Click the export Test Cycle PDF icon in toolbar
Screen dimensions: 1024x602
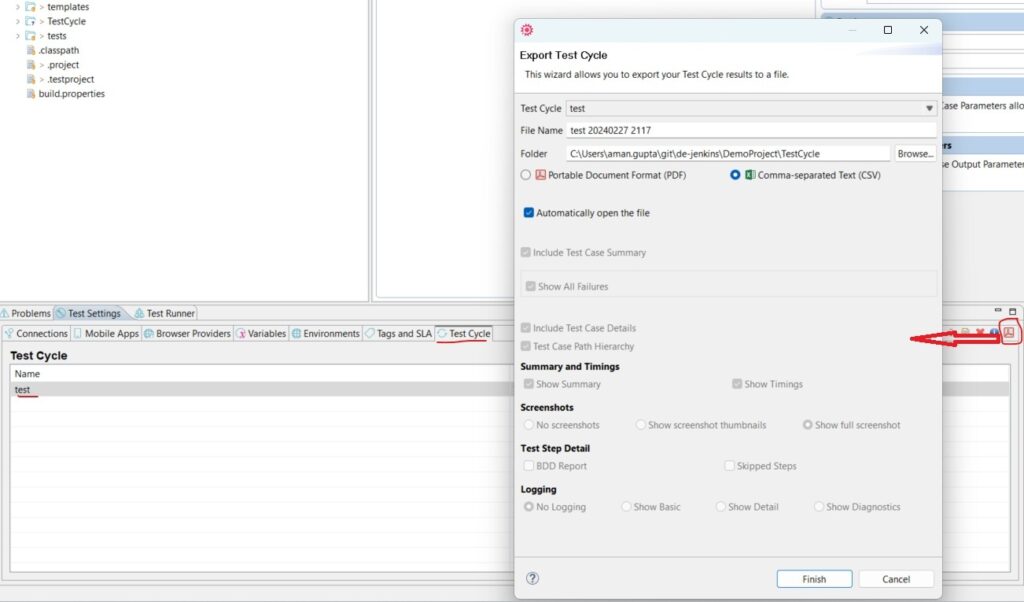point(1009,333)
